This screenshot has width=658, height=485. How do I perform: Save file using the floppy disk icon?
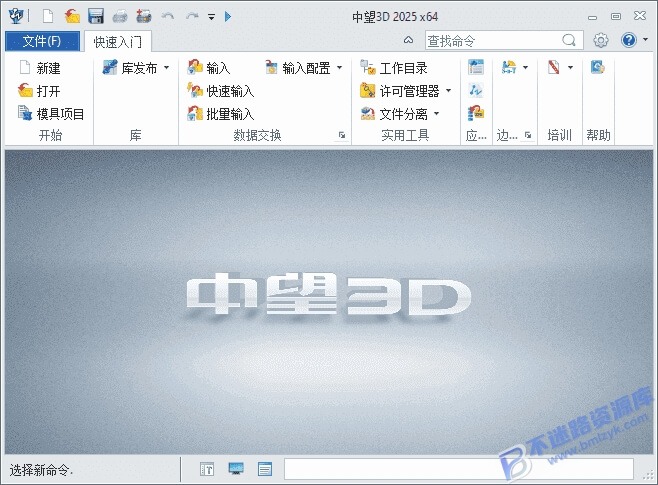tap(96, 17)
